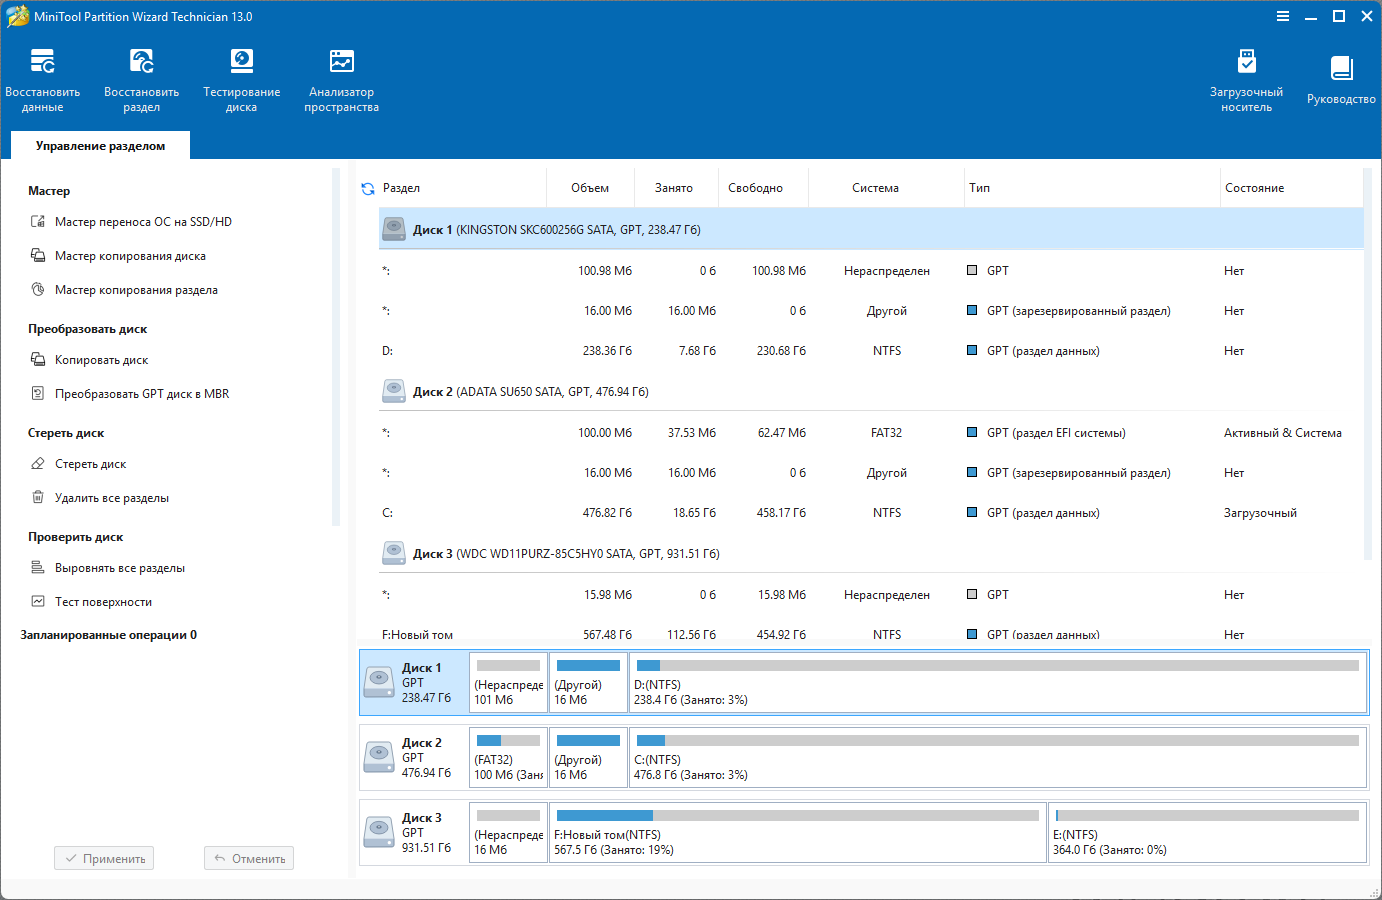1382x900 pixels.
Task: Refresh the partition list icon
Action: point(368,189)
